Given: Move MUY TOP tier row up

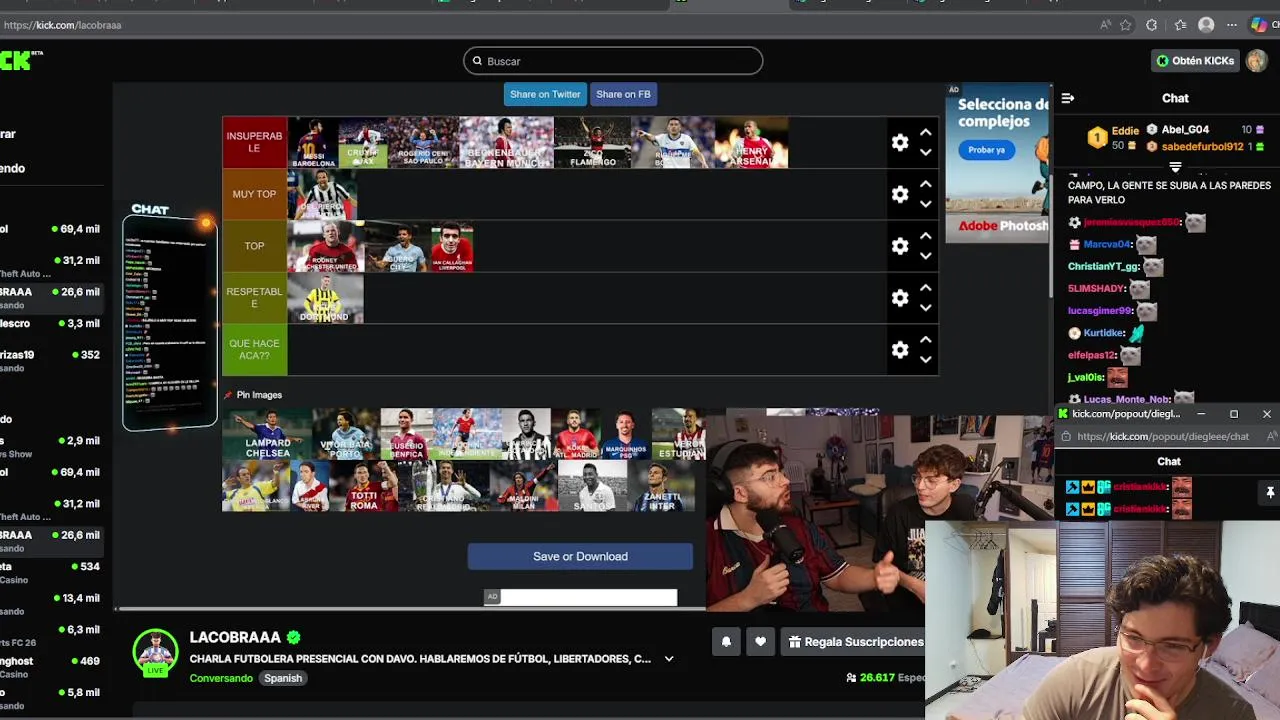Looking at the screenshot, I should (x=926, y=184).
